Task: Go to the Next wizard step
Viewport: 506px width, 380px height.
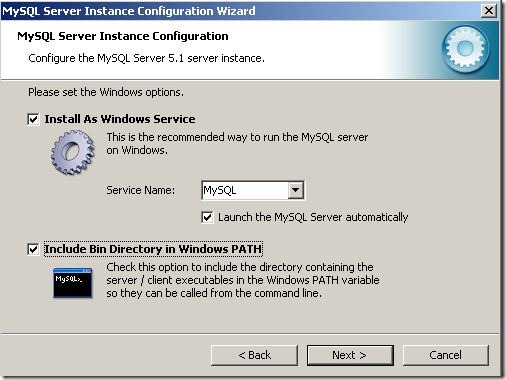Action: click(x=350, y=355)
